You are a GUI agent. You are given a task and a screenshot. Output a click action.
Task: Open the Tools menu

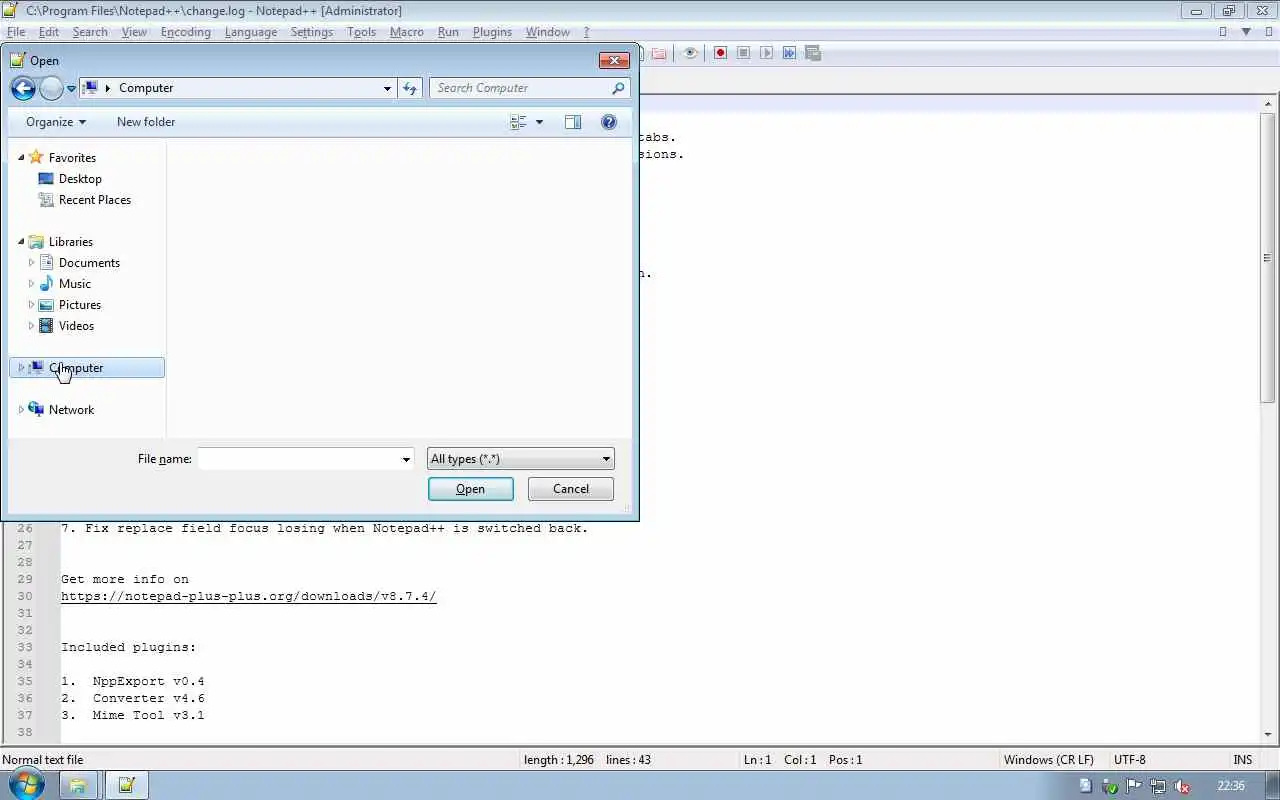361,32
